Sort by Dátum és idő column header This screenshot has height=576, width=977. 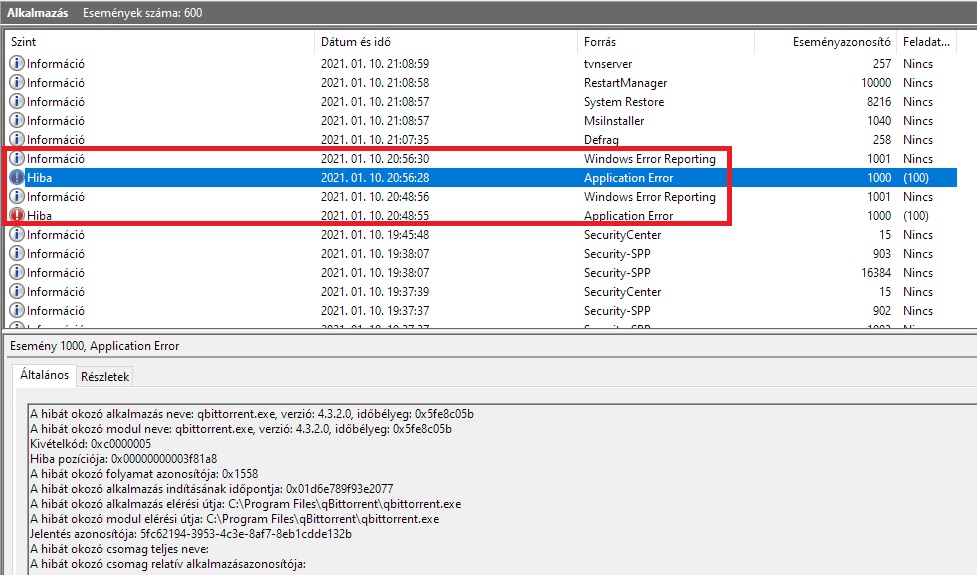tap(446, 42)
